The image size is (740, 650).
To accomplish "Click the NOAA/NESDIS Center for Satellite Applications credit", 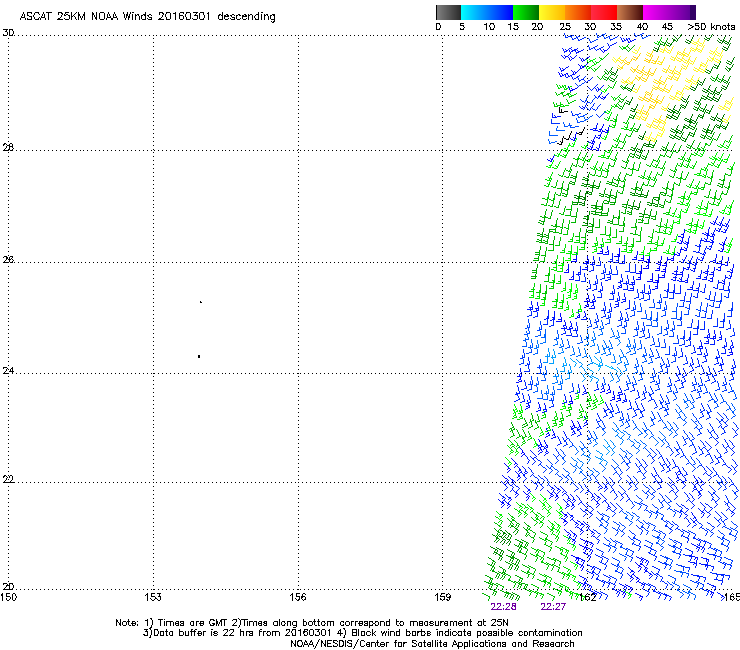I will 432,644.
